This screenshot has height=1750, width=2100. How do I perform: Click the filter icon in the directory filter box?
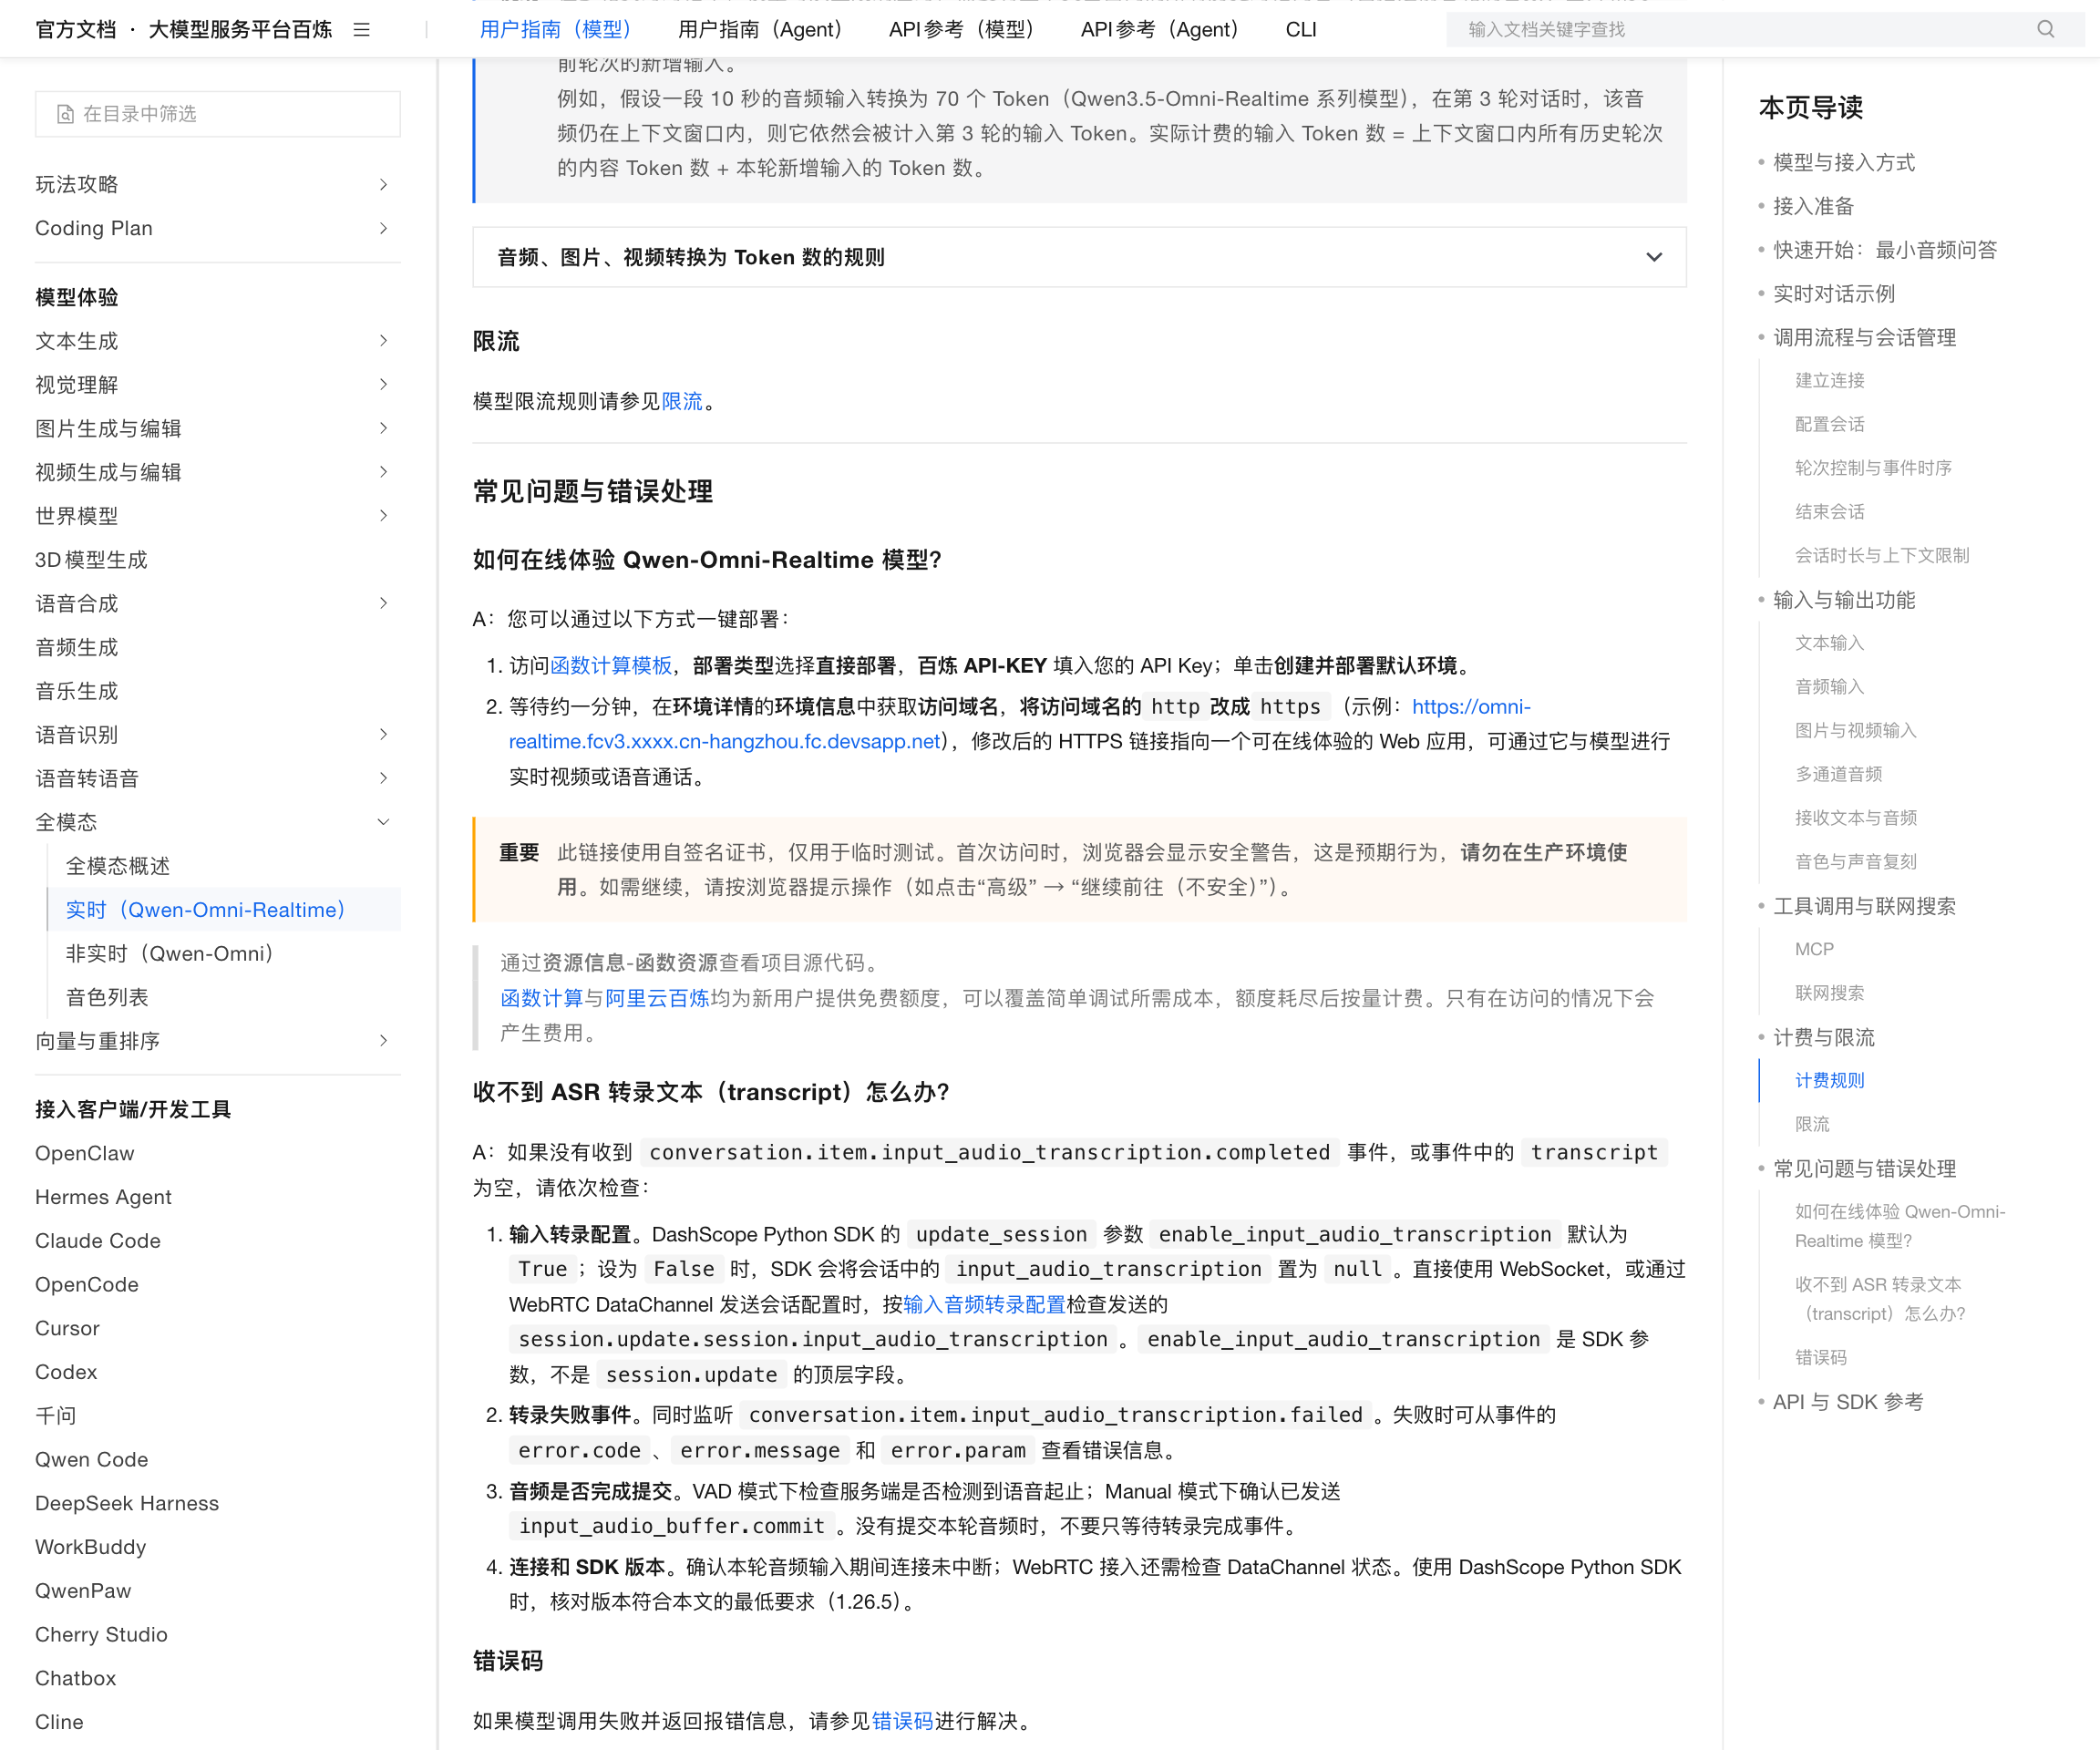65,114
